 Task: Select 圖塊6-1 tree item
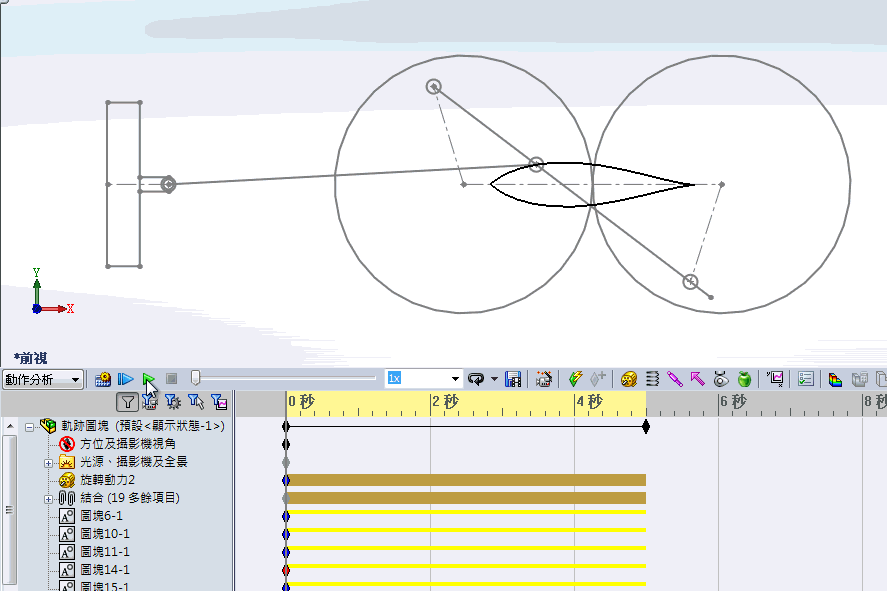[x=101, y=516]
